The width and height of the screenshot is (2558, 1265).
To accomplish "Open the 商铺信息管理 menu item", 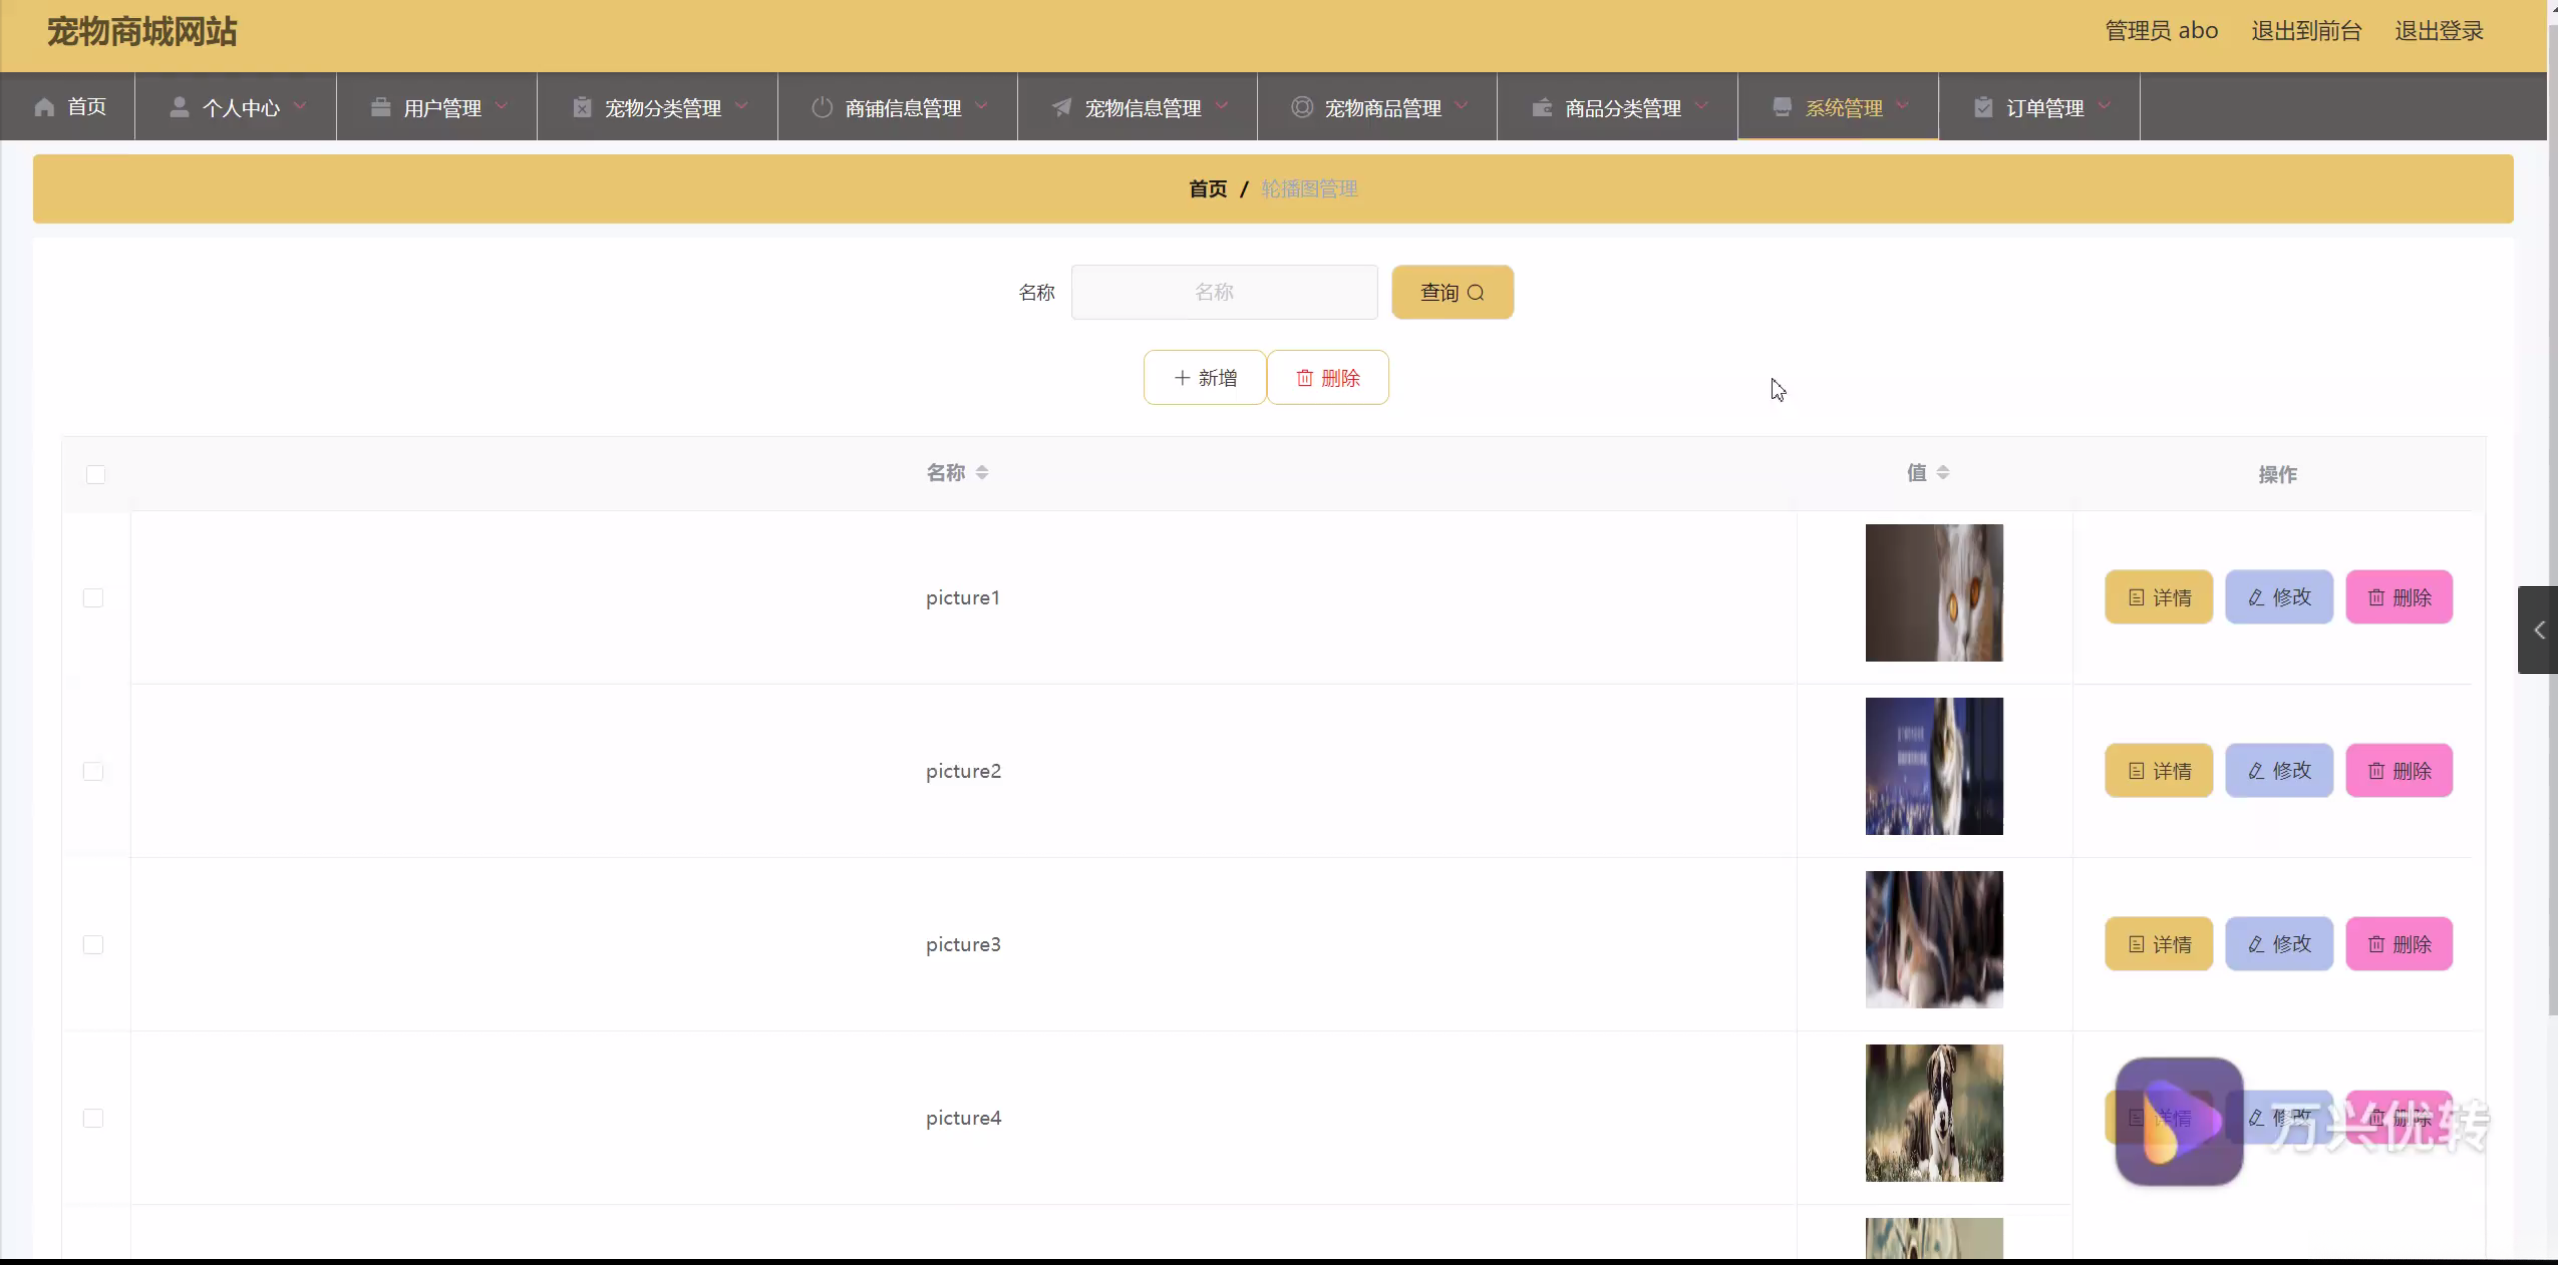I will point(902,108).
